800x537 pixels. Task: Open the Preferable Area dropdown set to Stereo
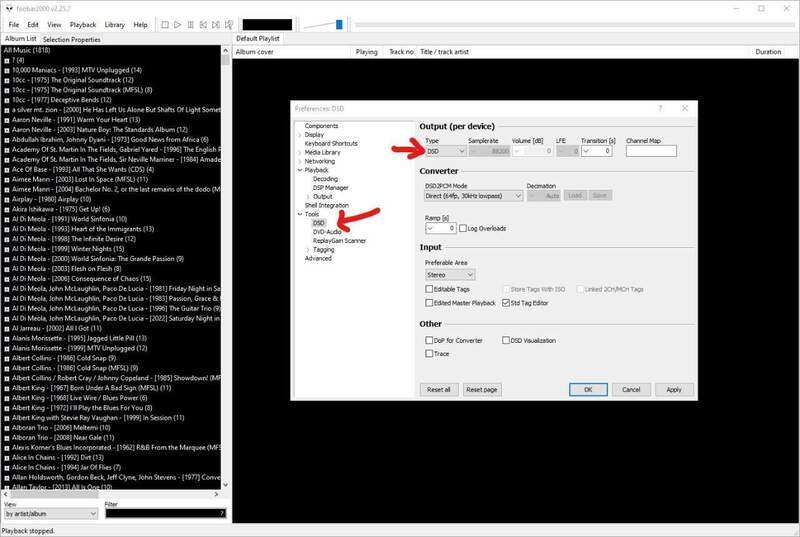(450, 275)
